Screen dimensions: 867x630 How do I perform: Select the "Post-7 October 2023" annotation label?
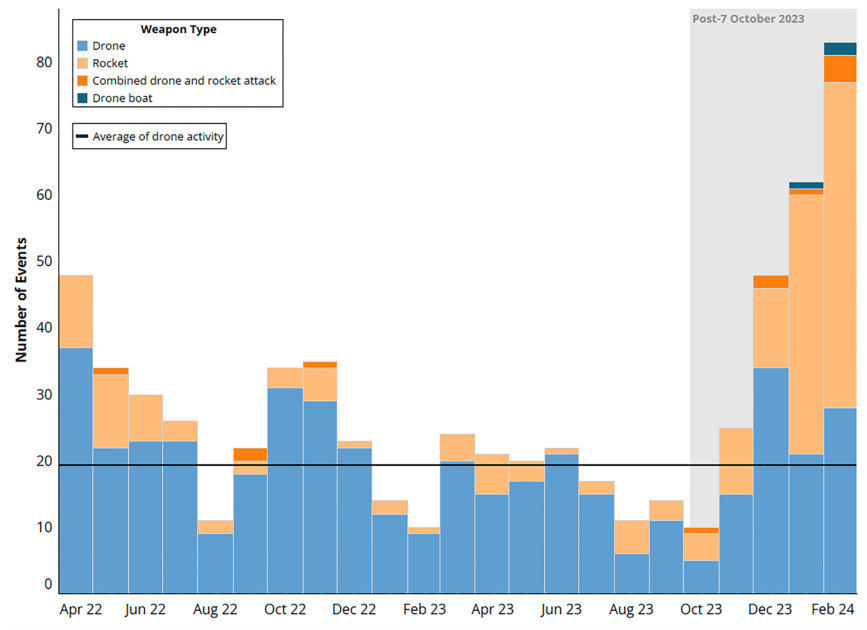[x=748, y=19]
